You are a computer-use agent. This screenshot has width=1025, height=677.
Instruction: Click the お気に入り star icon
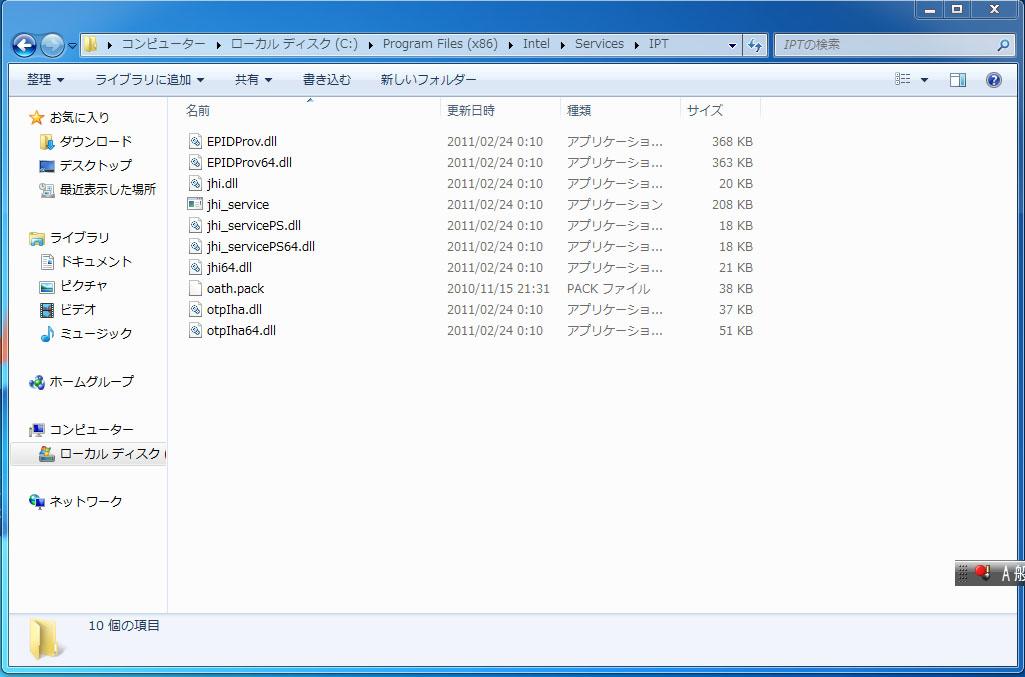[x=37, y=118]
